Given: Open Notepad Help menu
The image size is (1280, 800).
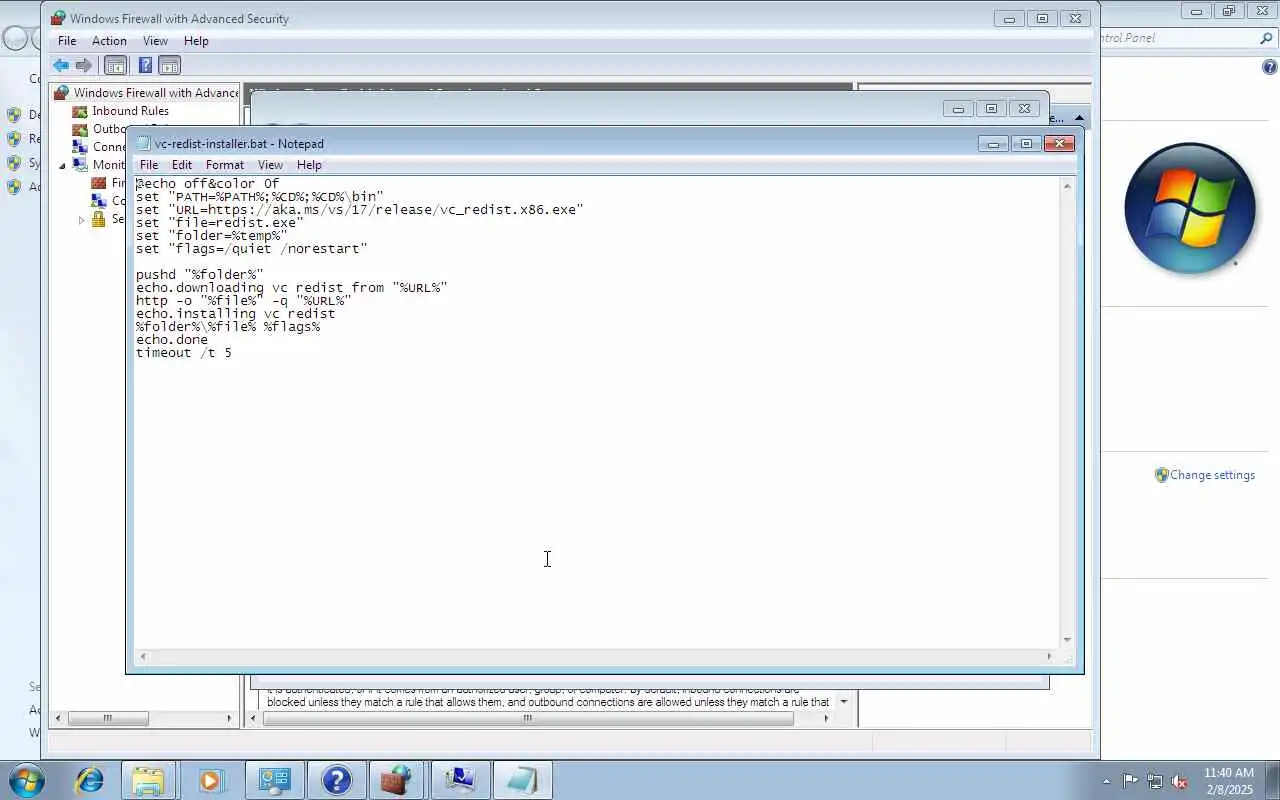Looking at the screenshot, I should [309, 165].
